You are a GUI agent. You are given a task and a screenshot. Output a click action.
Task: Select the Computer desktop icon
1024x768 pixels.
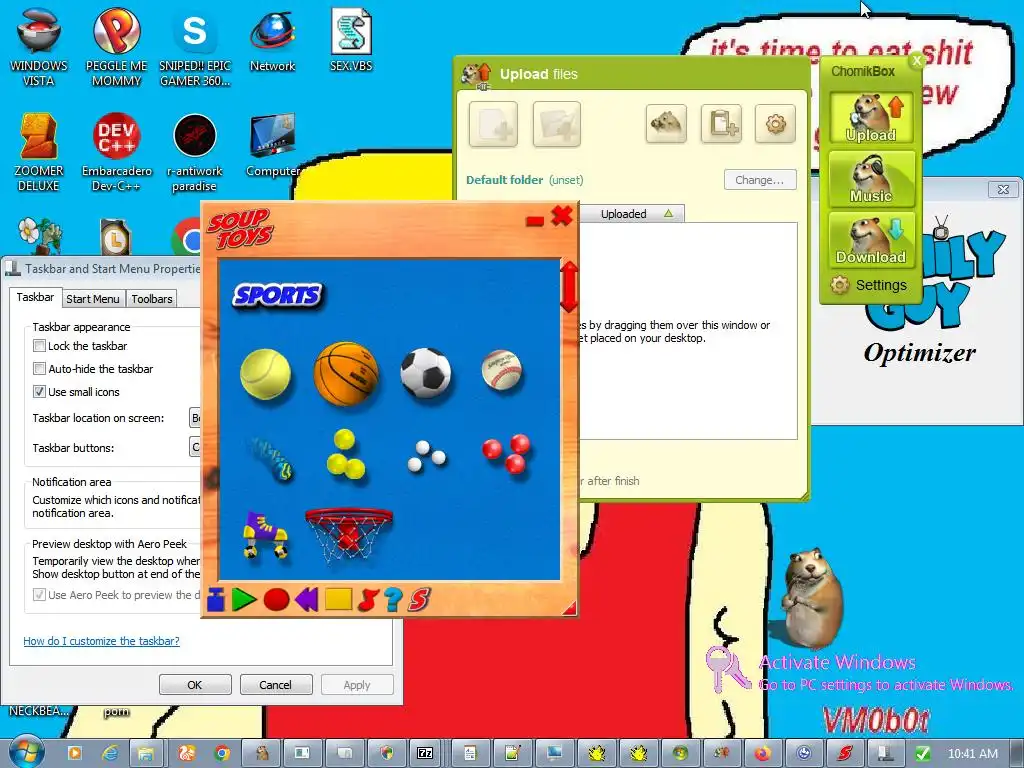tap(272, 146)
